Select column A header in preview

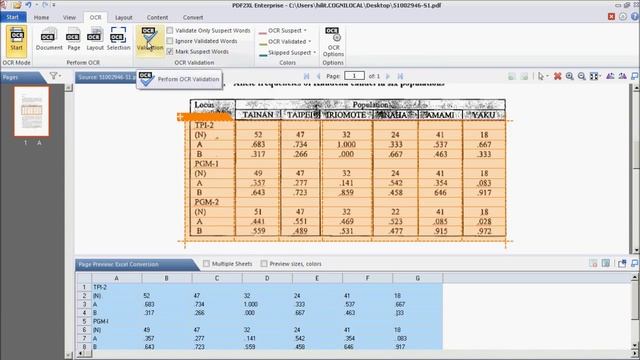click(x=116, y=278)
